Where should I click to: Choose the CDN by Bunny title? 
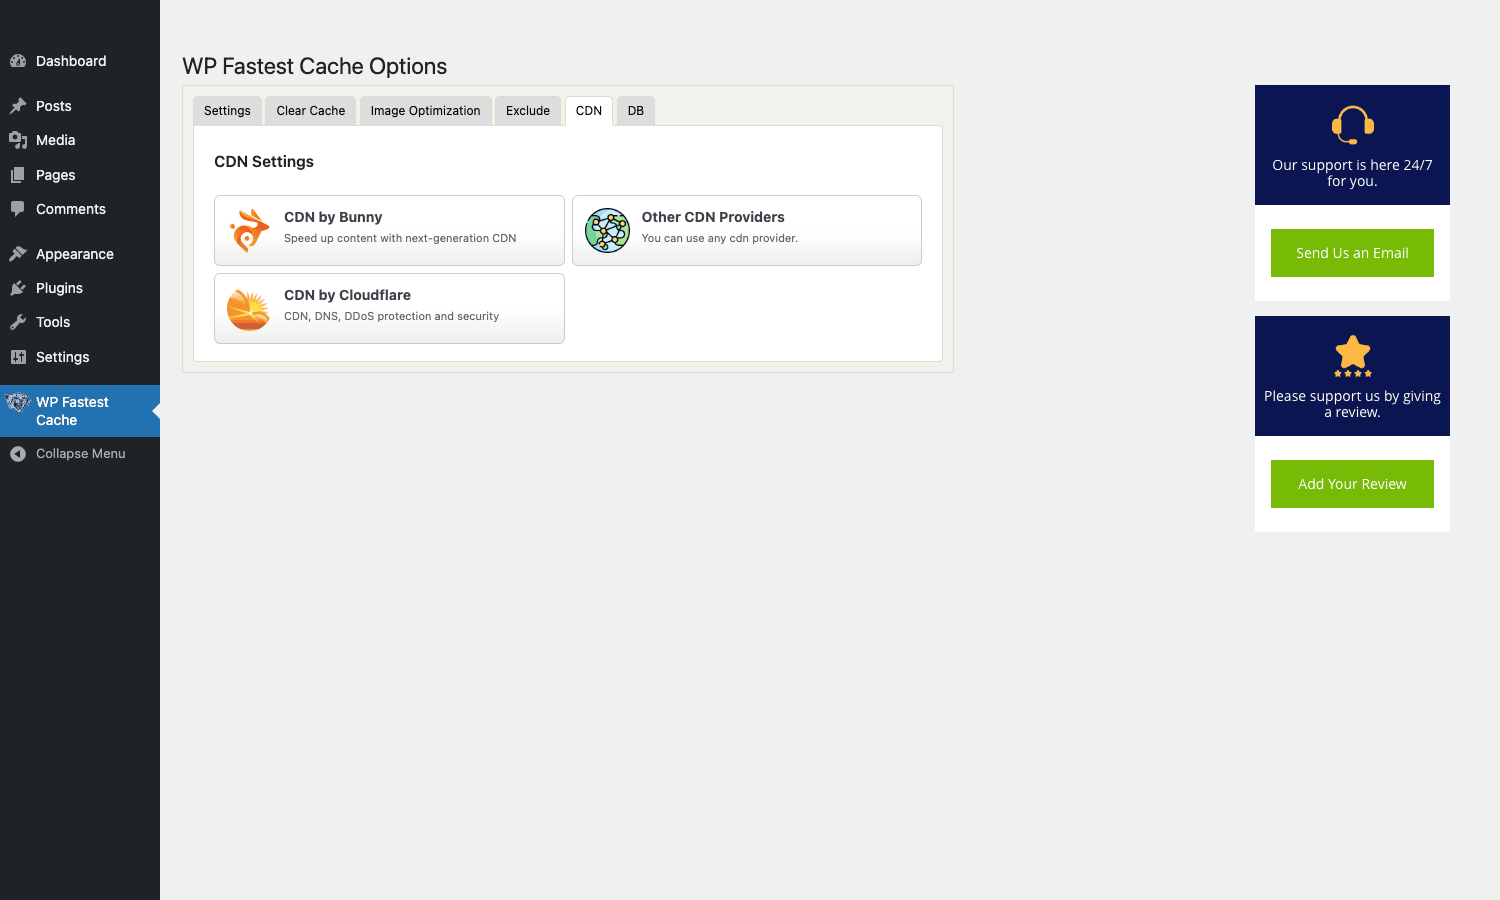333,217
